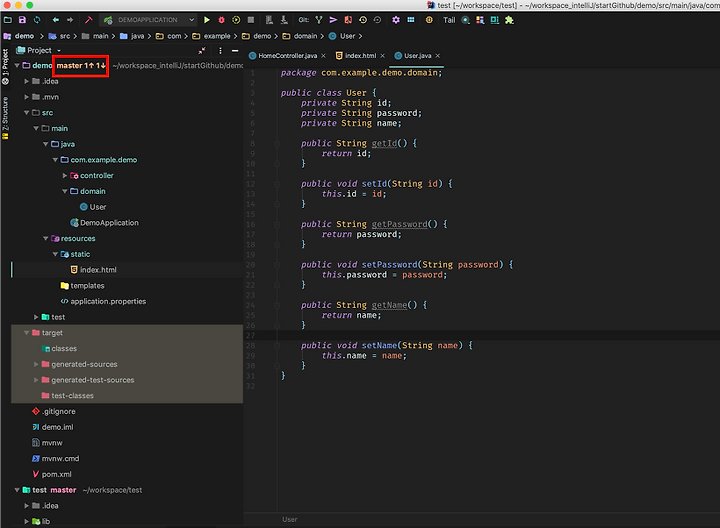Collapse the demo root project node
The image size is (720, 528).
point(17,66)
